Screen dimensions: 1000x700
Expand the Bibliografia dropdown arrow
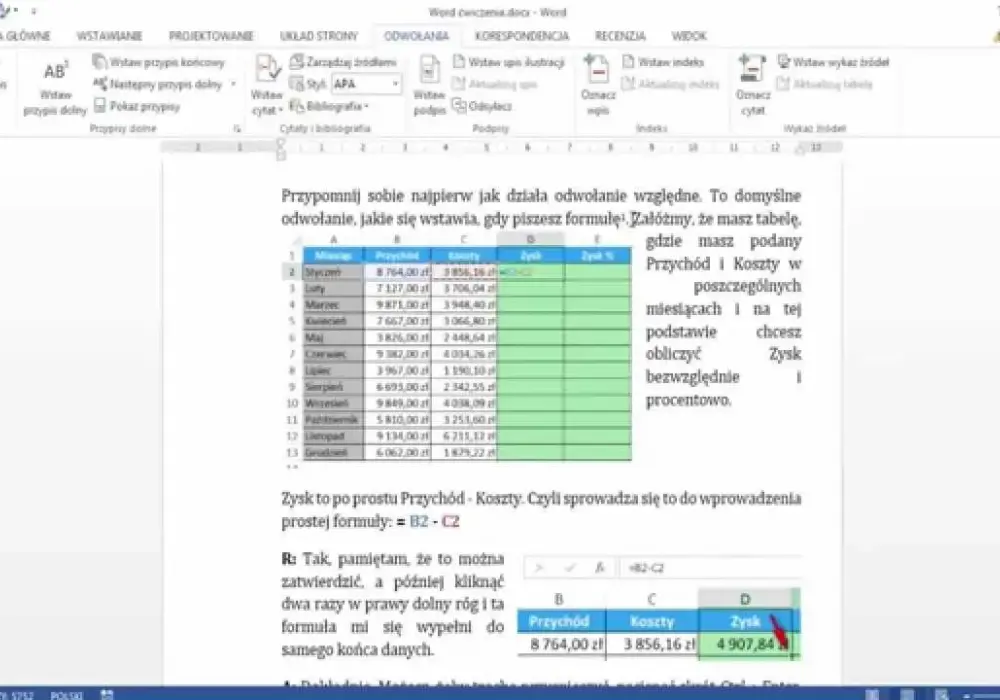367,106
